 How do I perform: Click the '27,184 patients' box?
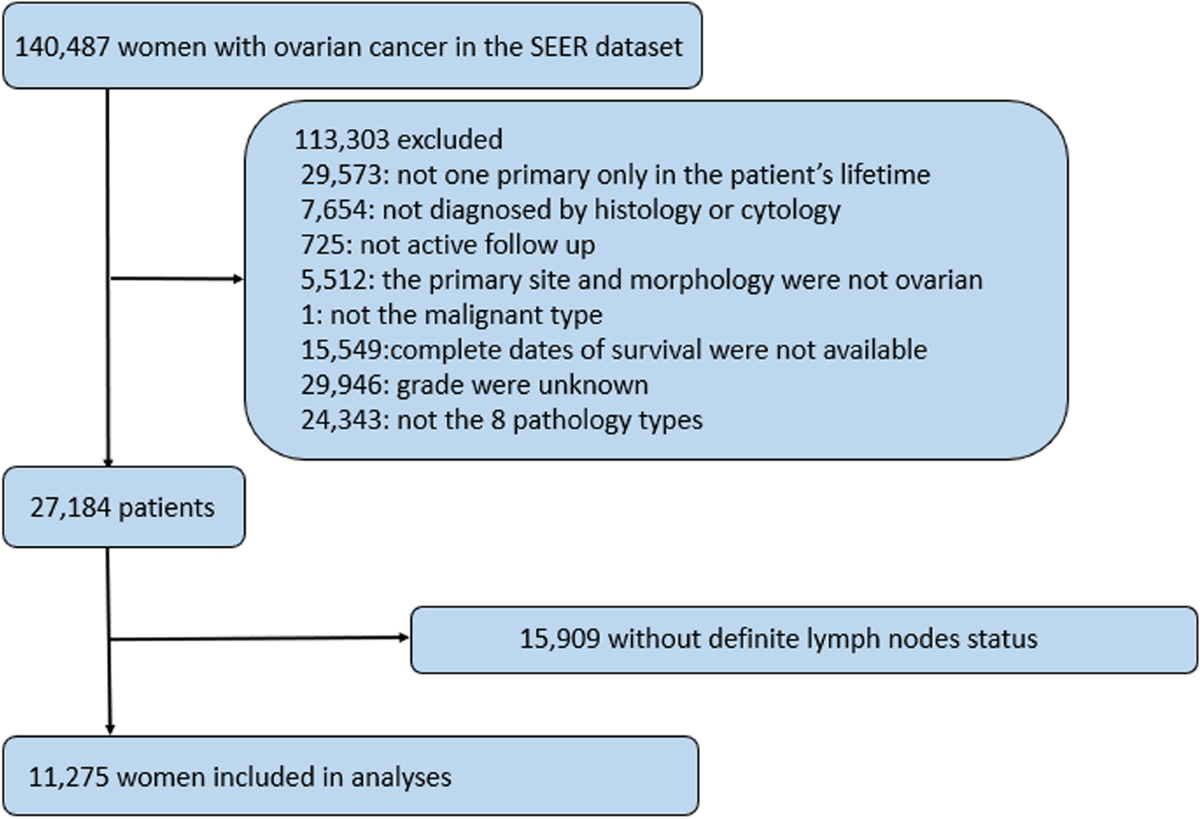pos(123,507)
